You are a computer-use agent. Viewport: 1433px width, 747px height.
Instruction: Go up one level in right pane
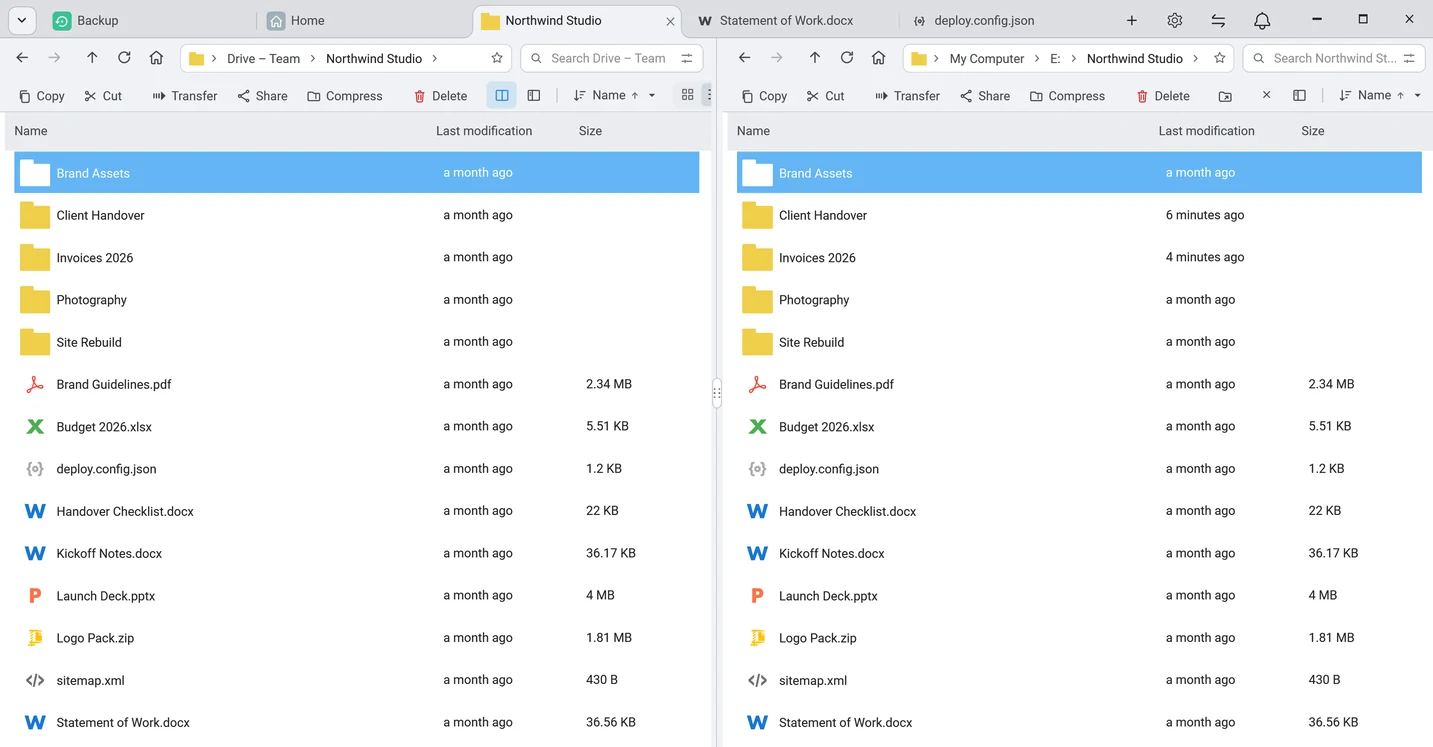815,58
